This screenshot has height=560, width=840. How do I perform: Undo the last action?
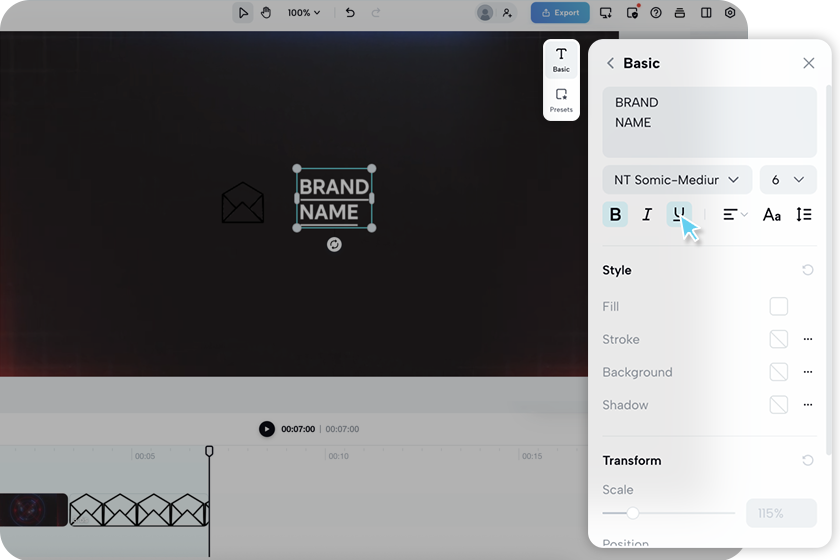(350, 12)
